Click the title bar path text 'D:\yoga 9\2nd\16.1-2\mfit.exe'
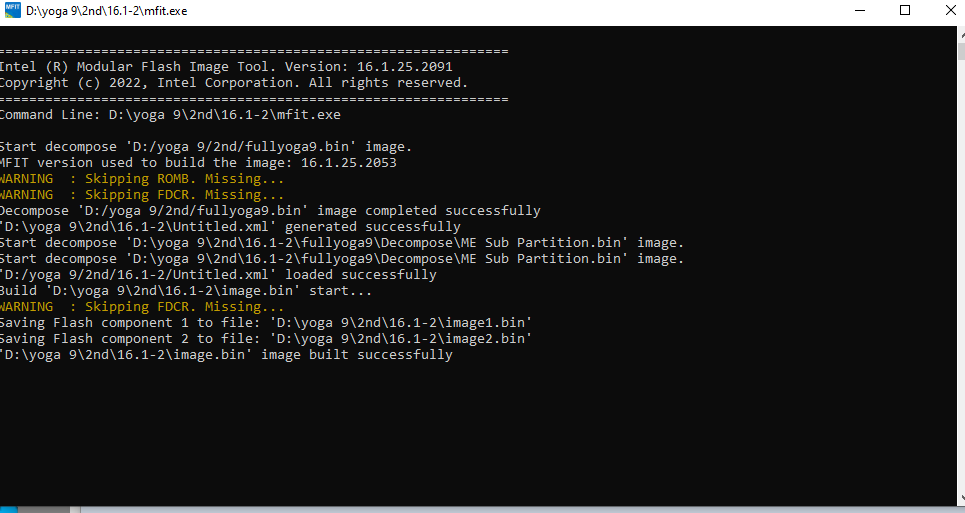This screenshot has height=513, width=965. pos(106,11)
